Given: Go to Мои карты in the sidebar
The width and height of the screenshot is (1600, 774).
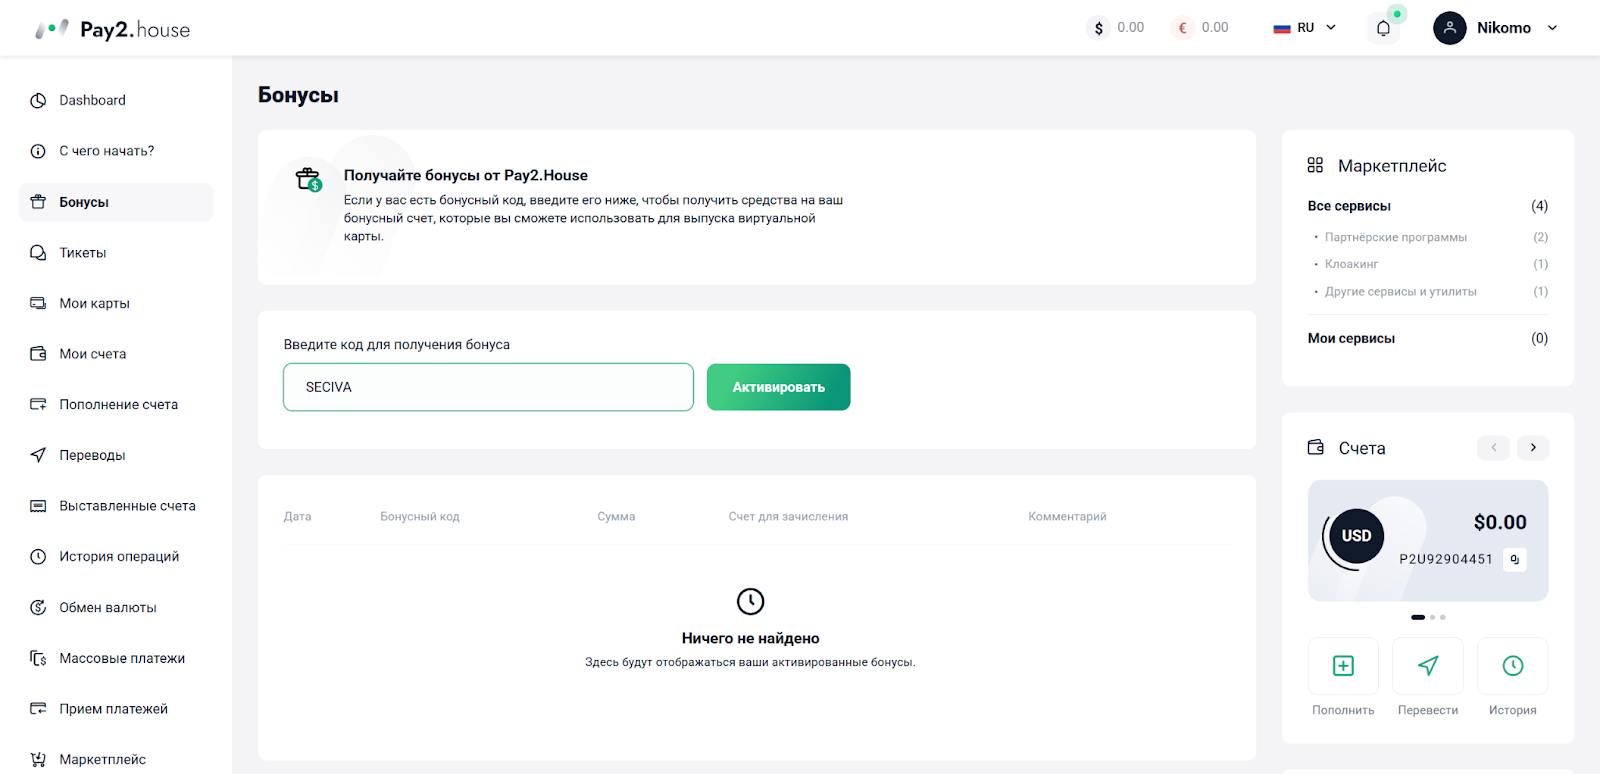Looking at the screenshot, I should click(x=94, y=303).
